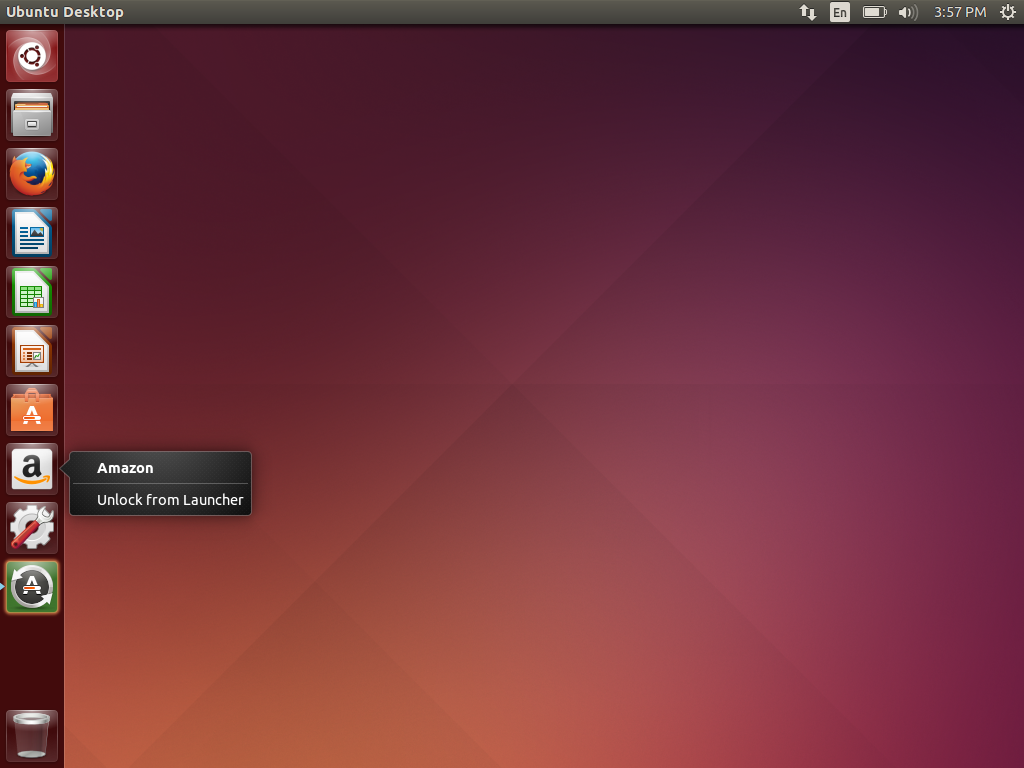Select the running Software Updater icon
Viewport: 1024px width, 768px height.
coord(31,587)
